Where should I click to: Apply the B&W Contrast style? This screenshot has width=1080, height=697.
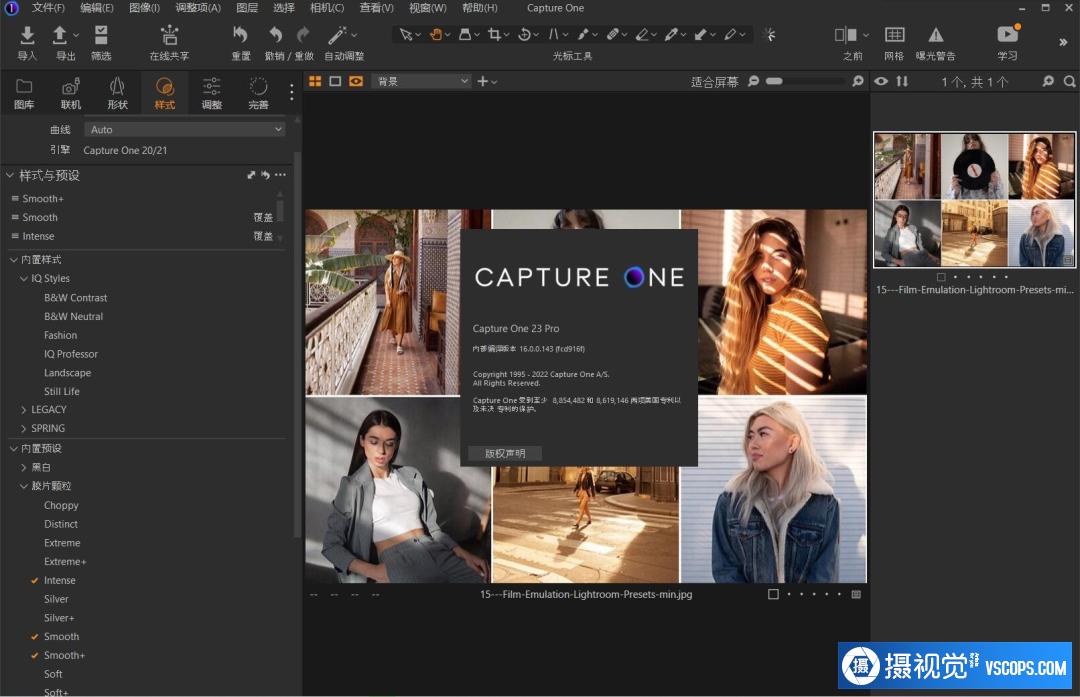tap(75, 298)
